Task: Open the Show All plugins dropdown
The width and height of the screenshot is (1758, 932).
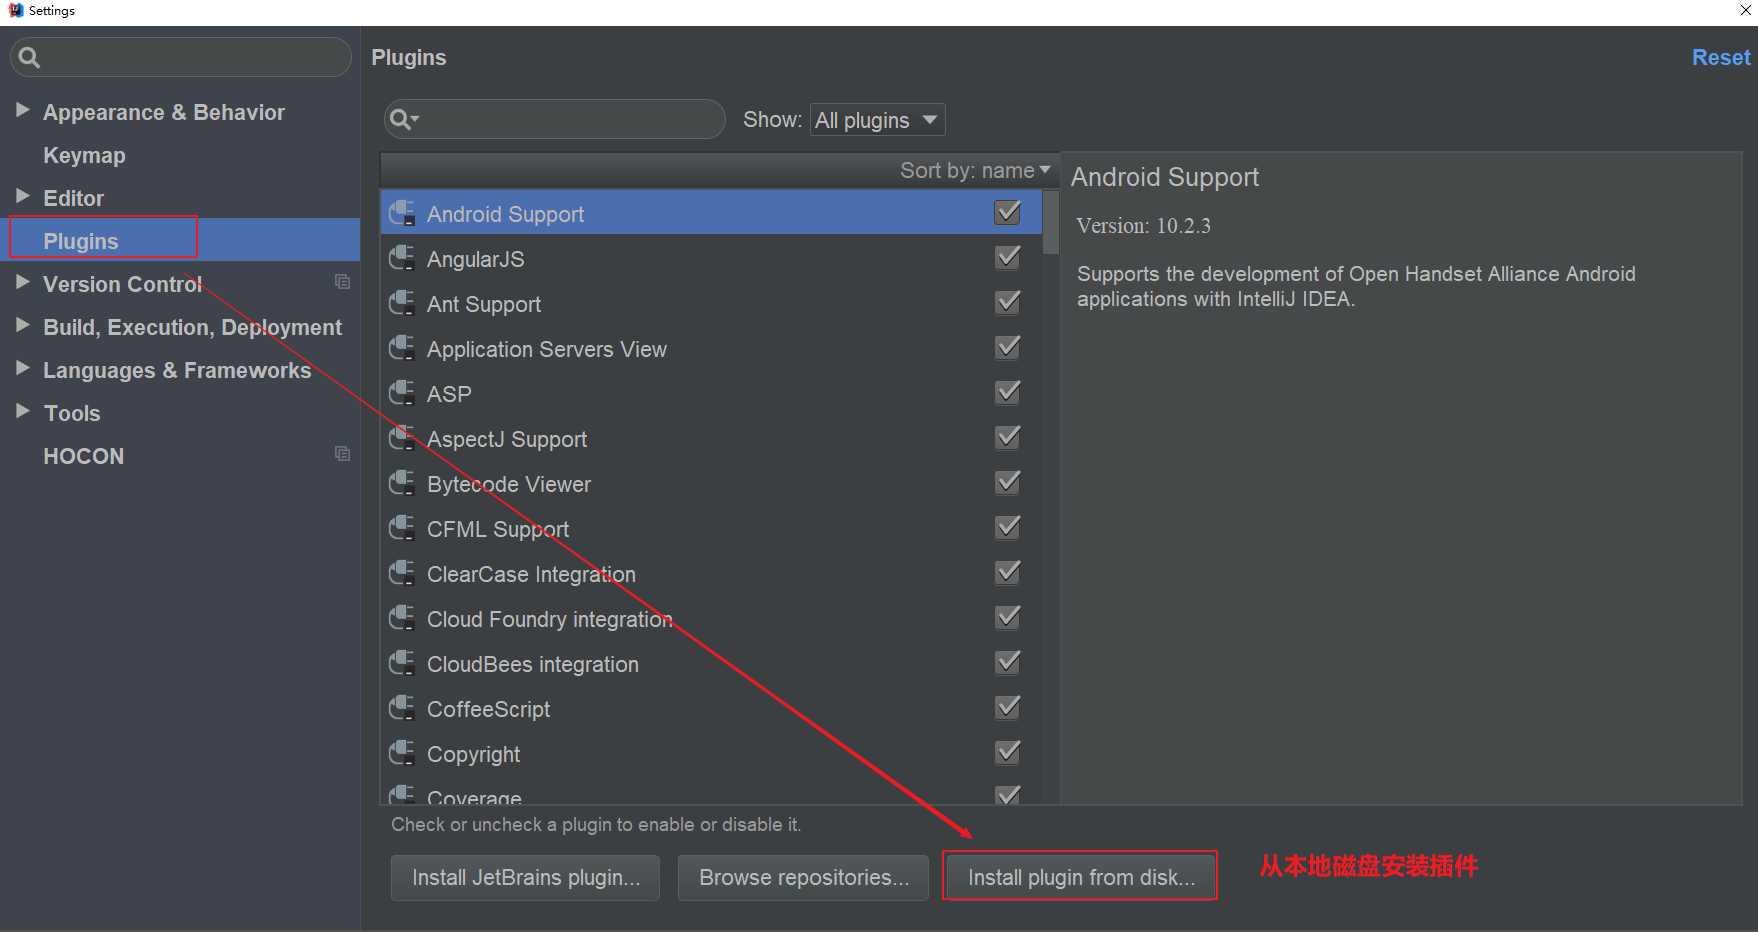Action: (x=877, y=120)
